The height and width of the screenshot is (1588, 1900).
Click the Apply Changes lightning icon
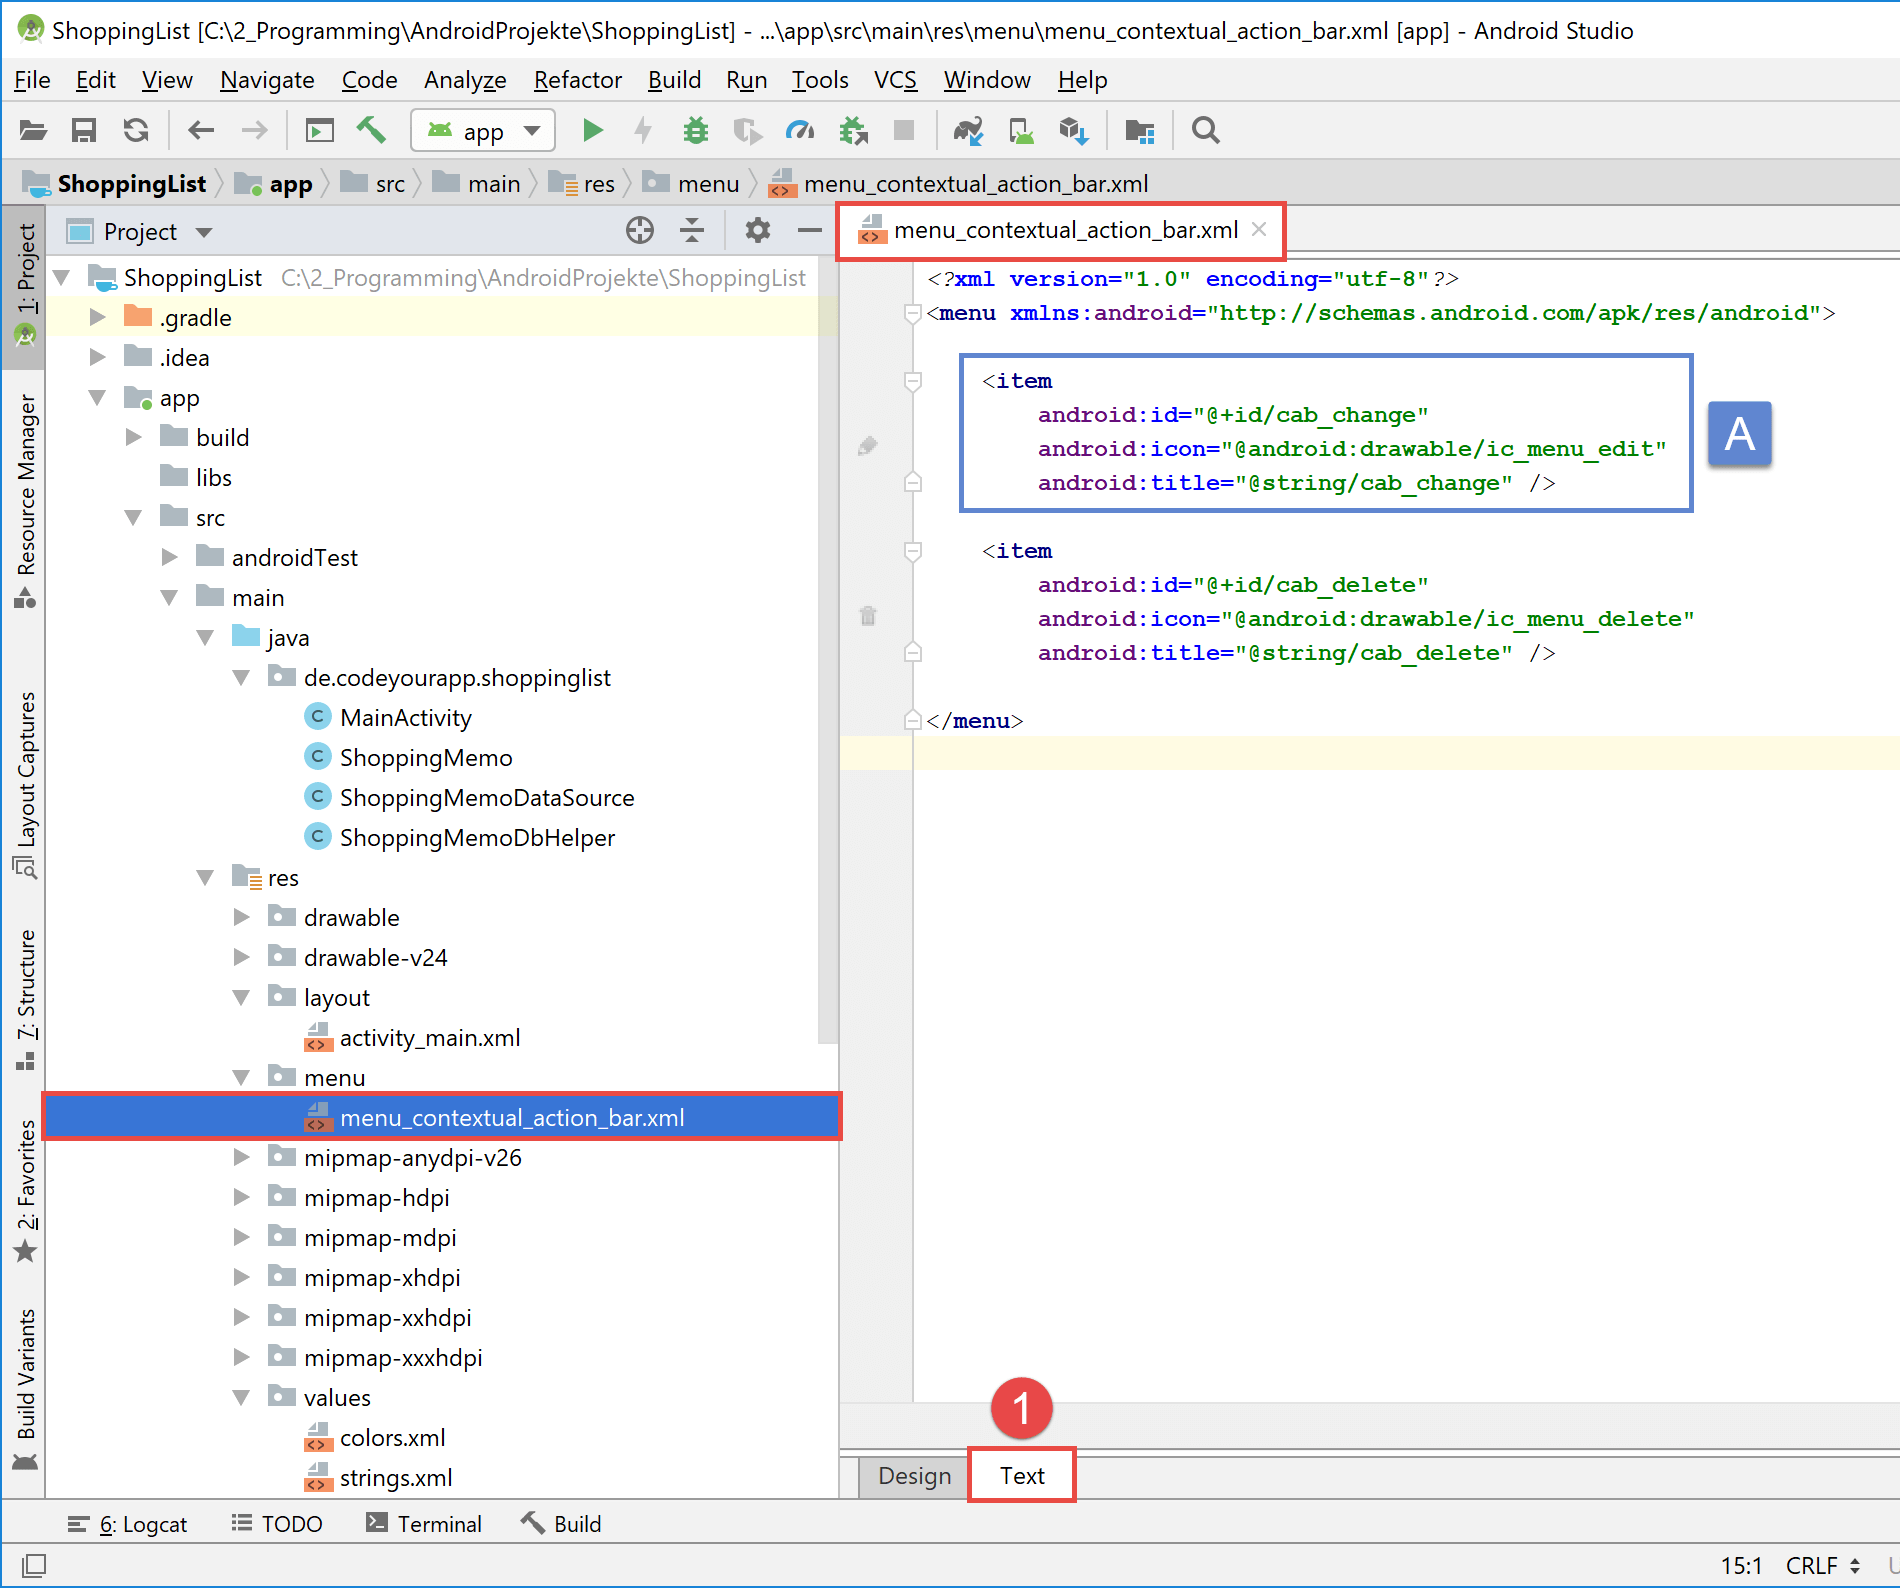point(644,130)
